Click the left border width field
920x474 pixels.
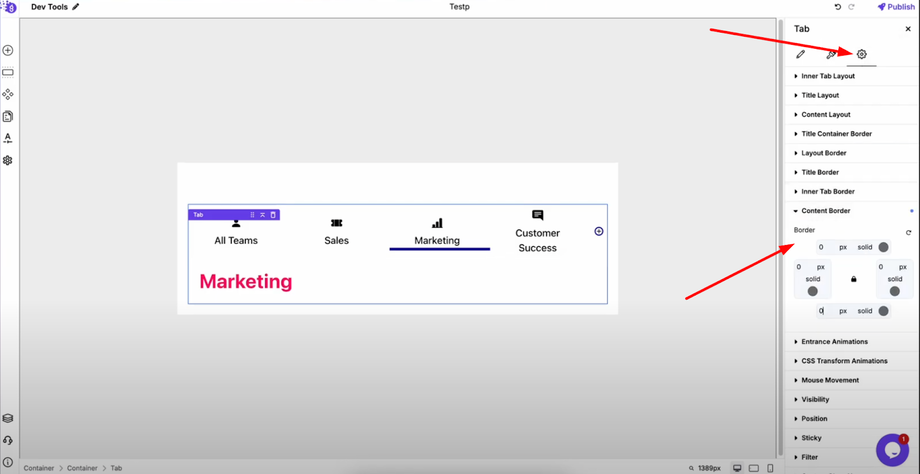pyautogui.click(x=802, y=267)
